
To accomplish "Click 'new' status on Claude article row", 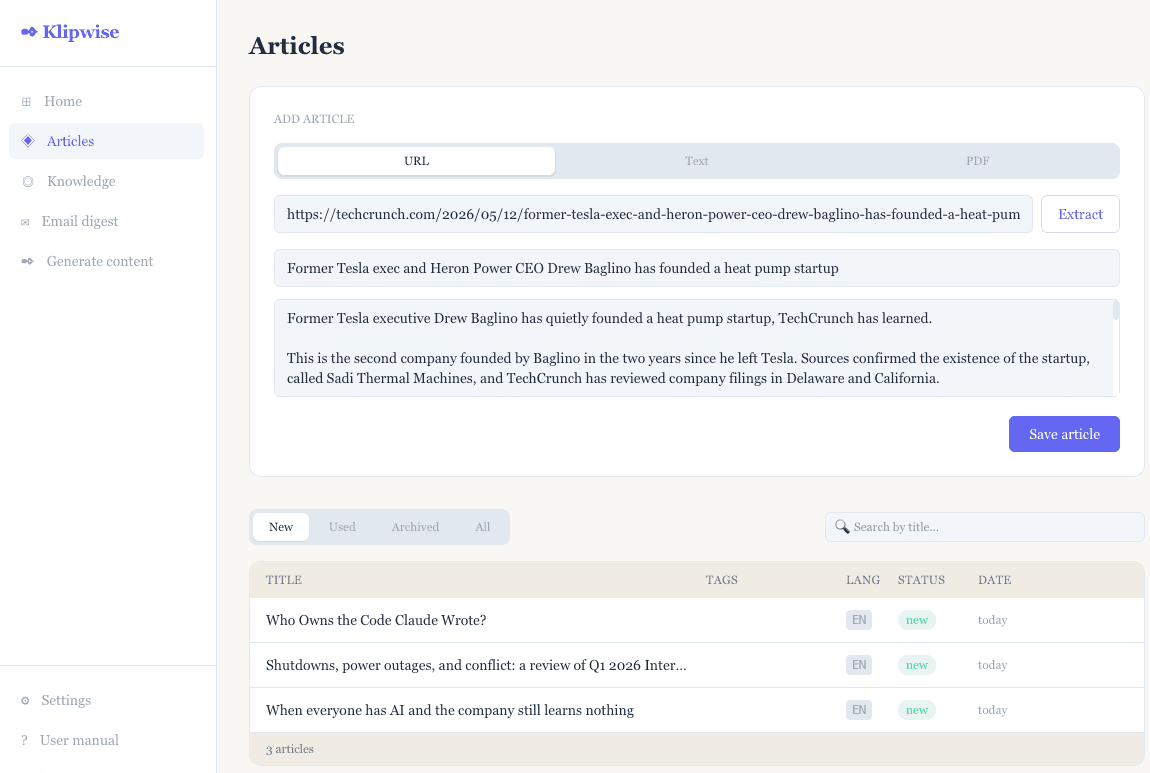I will coord(917,620).
